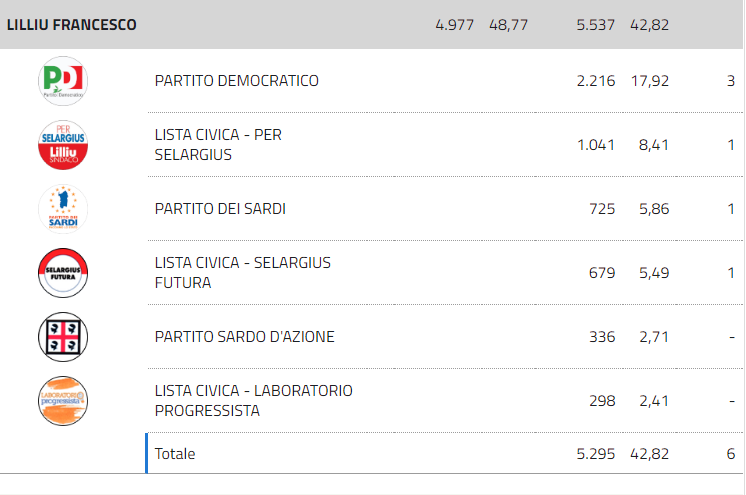The image size is (746, 495).
Task: Click the Totale row label
Action: 175,454
